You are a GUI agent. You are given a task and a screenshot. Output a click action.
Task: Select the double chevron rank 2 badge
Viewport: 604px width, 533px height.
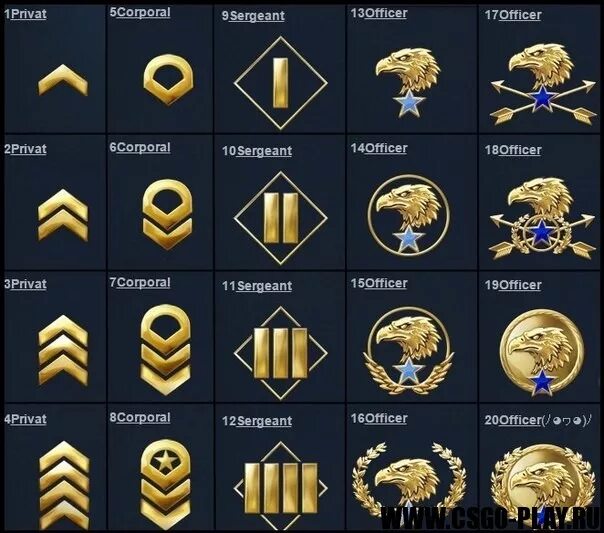tap(63, 215)
